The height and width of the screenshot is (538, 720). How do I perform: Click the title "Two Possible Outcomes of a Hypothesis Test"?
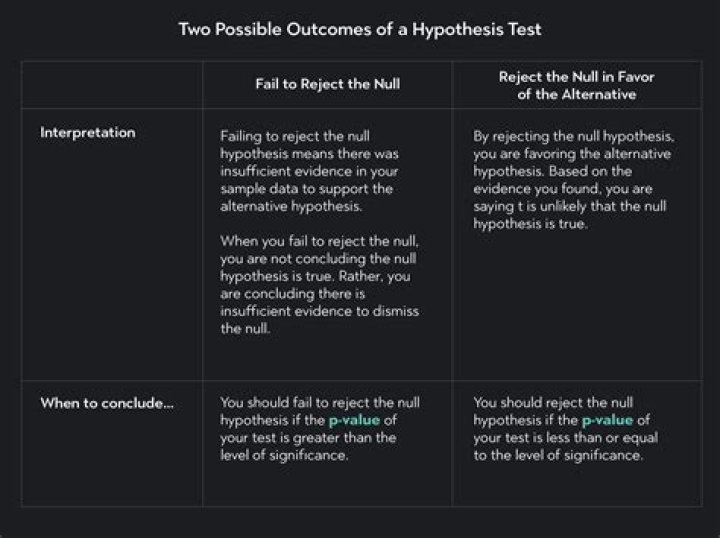(x=360, y=28)
